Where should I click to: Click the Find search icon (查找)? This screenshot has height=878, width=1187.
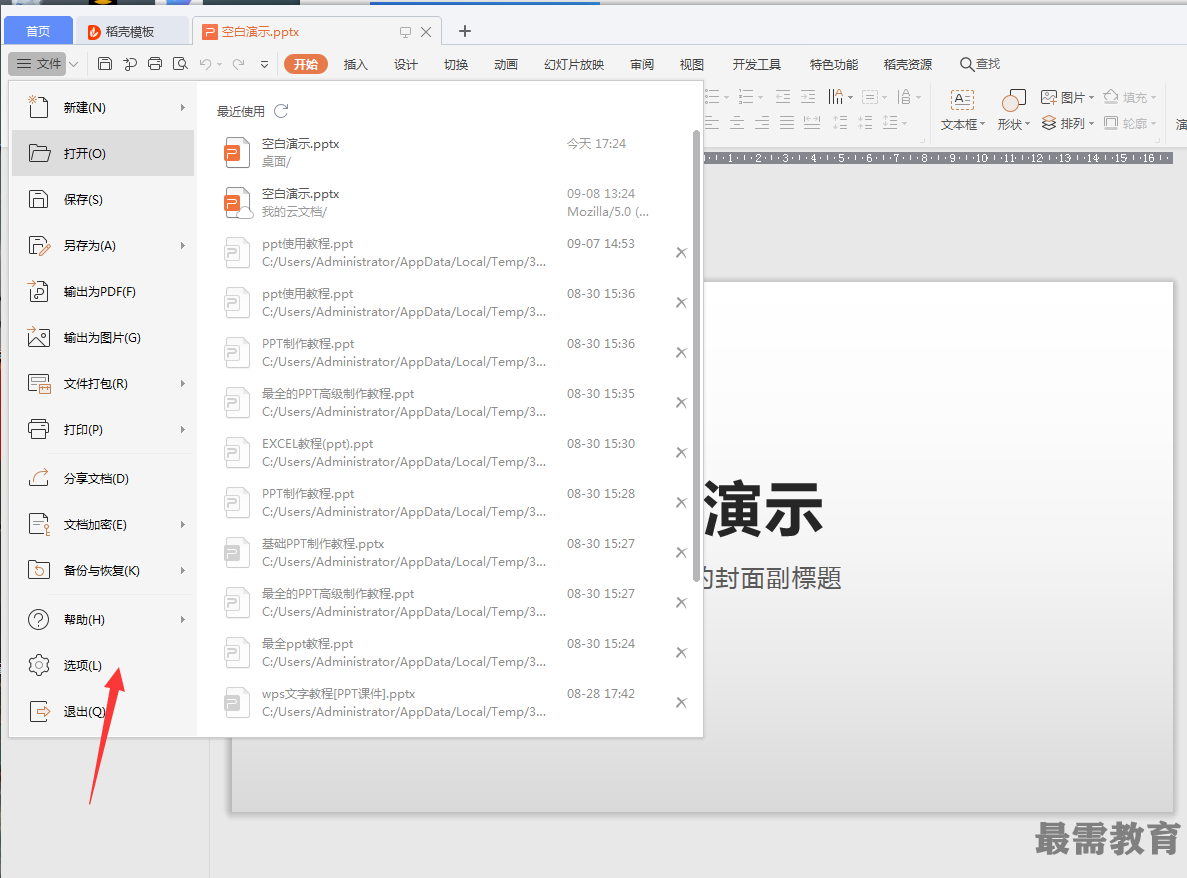click(980, 64)
